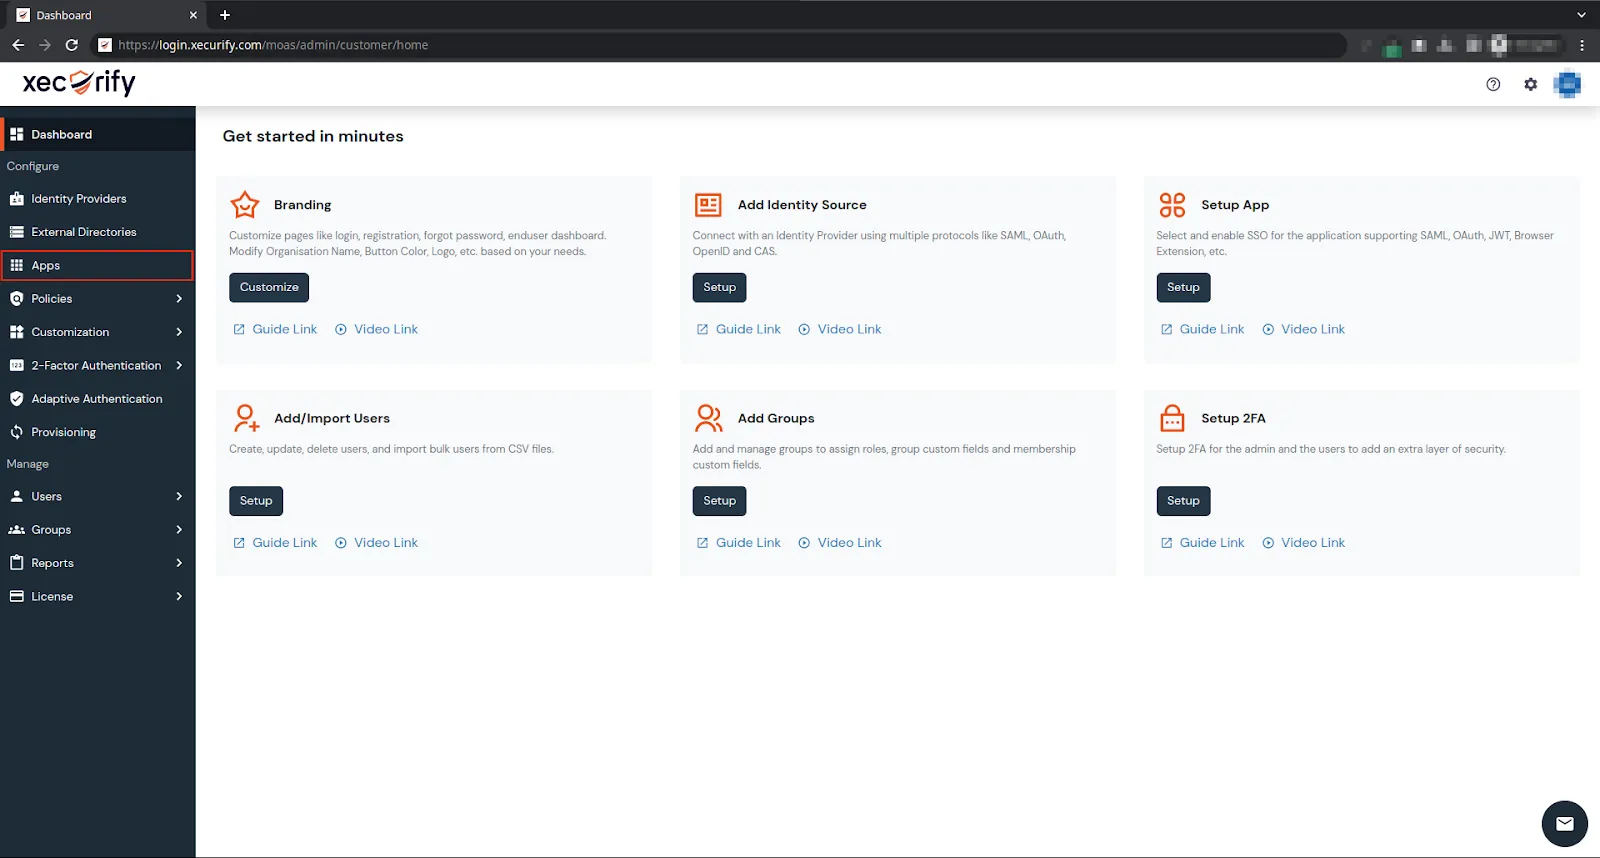Expand the Customization submenu chevron
This screenshot has height=858, width=1600.
(x=179, y=332)
